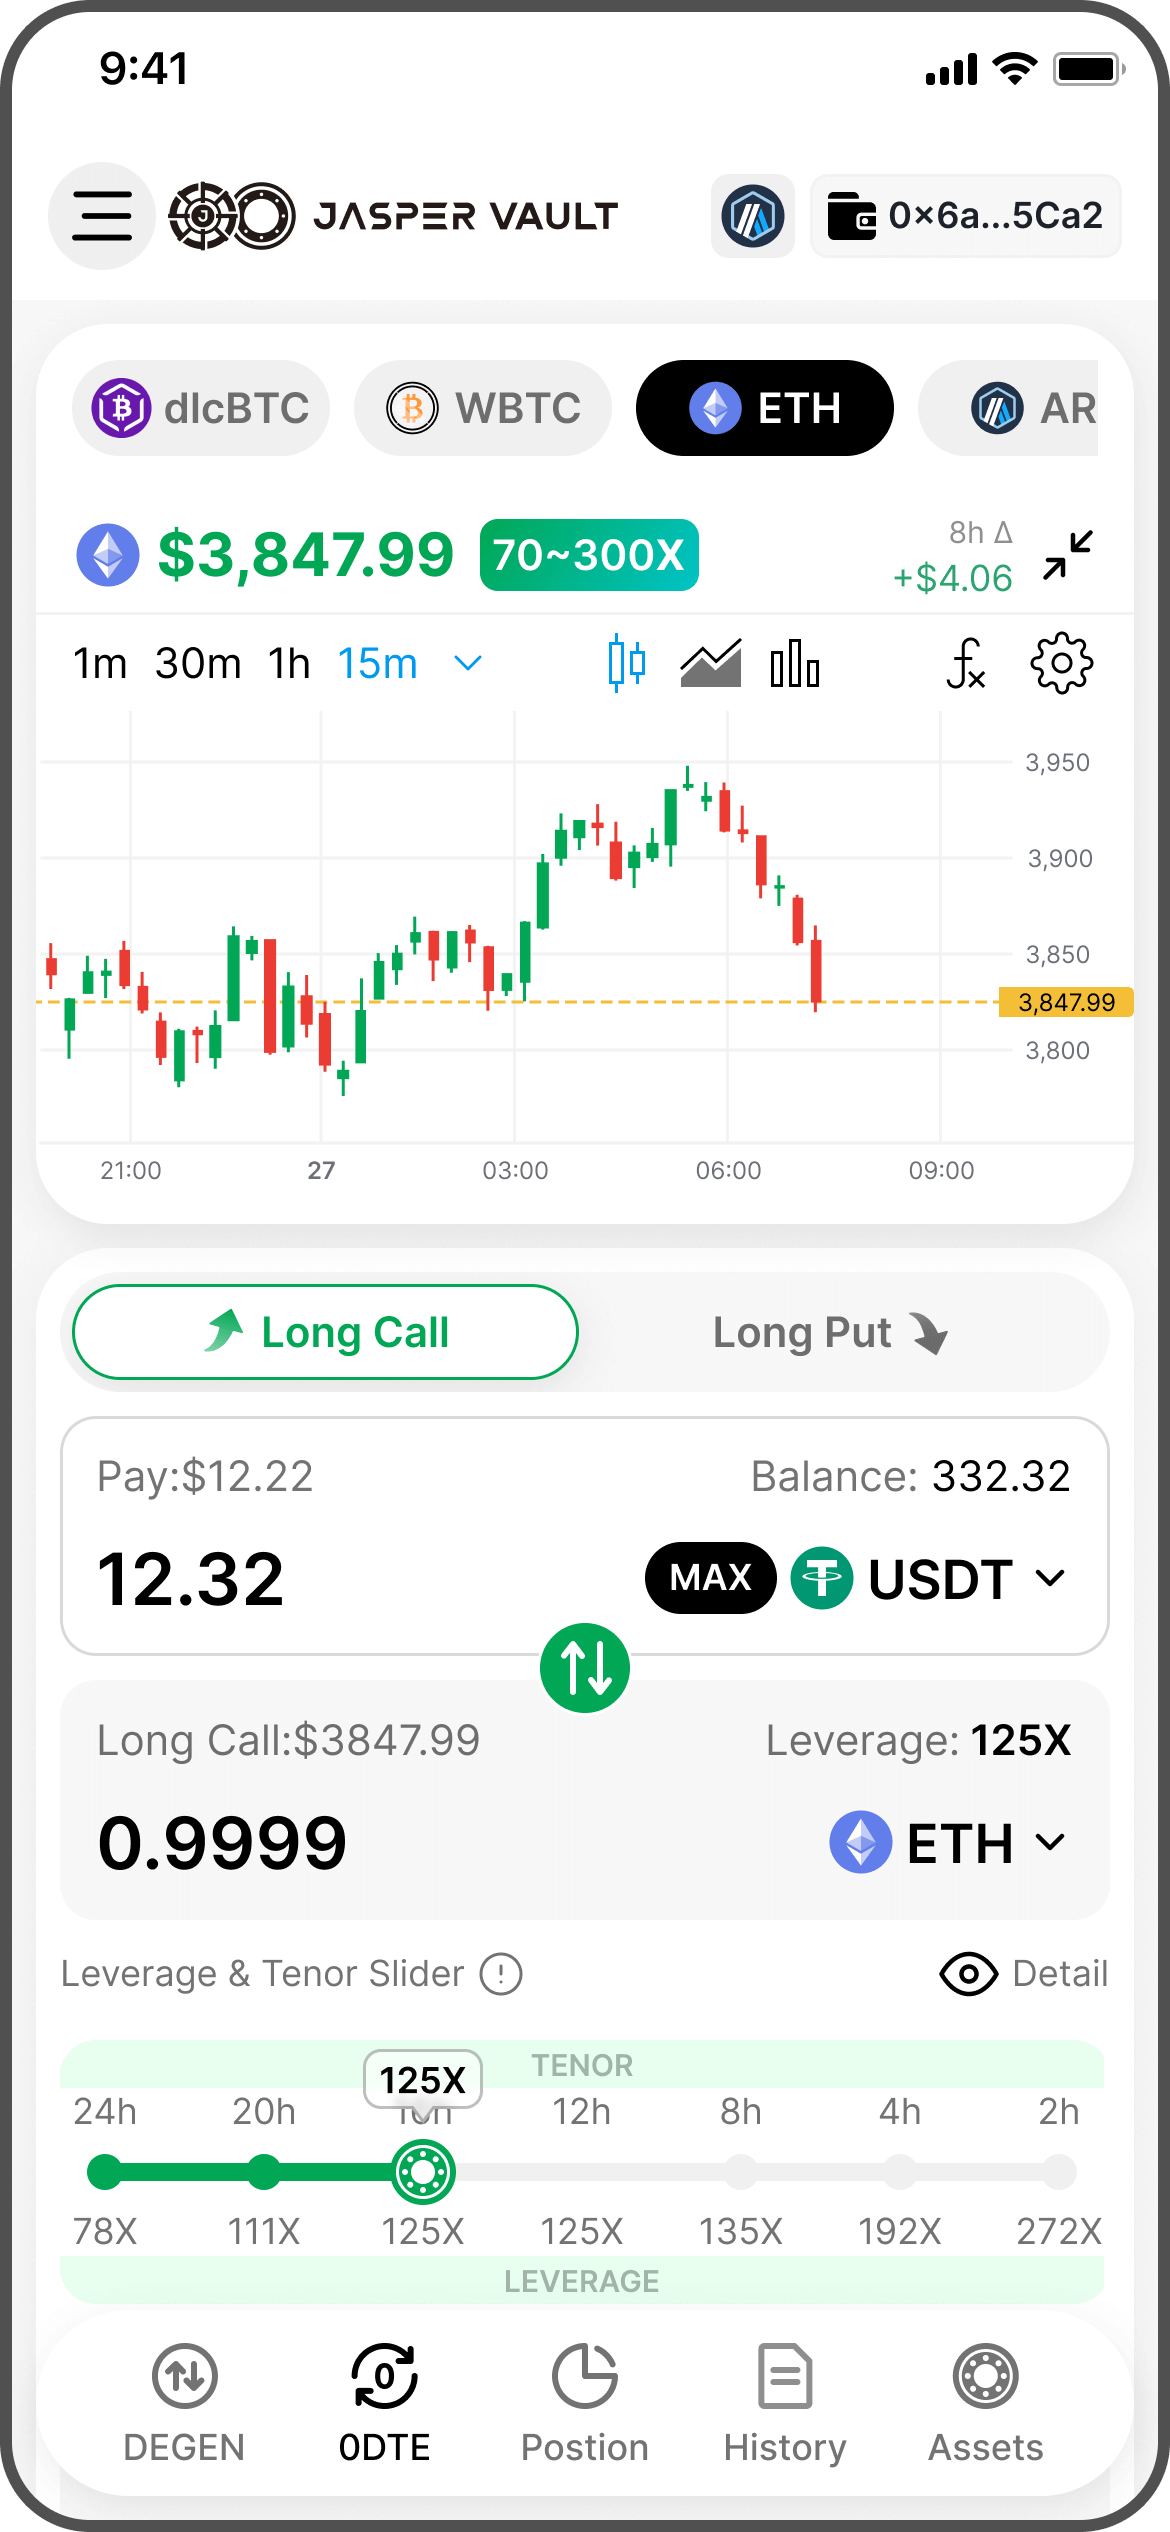Collapse the chart with shrink arrows

click(x=1067, y=555)
